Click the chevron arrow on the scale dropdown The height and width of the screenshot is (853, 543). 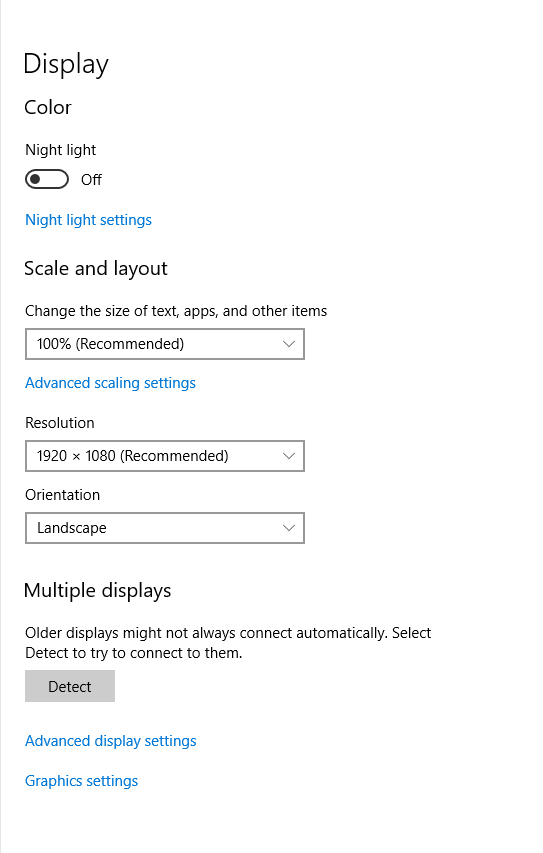click(289, 344)
